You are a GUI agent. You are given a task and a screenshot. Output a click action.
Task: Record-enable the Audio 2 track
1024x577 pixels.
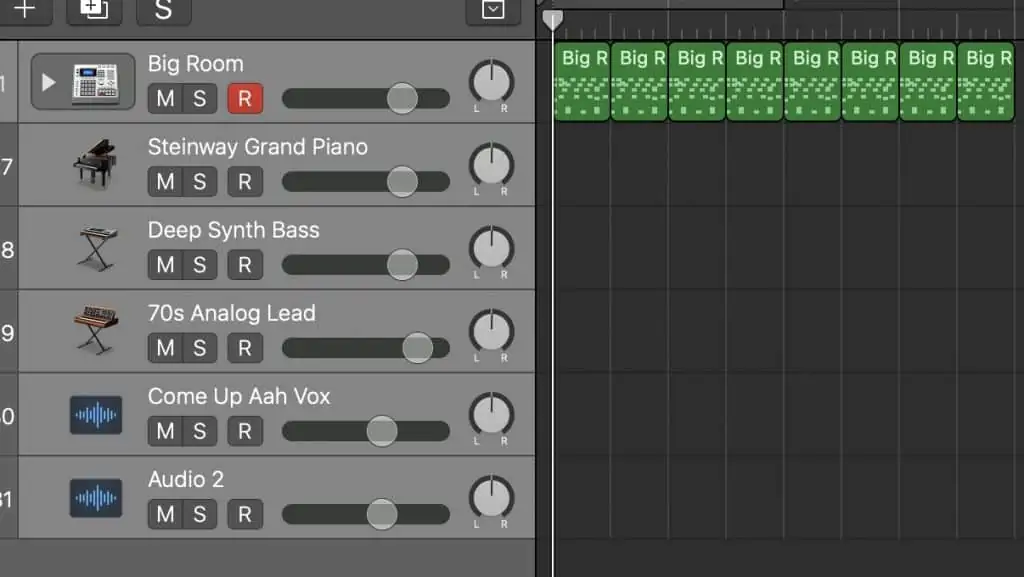pos(245,514)
